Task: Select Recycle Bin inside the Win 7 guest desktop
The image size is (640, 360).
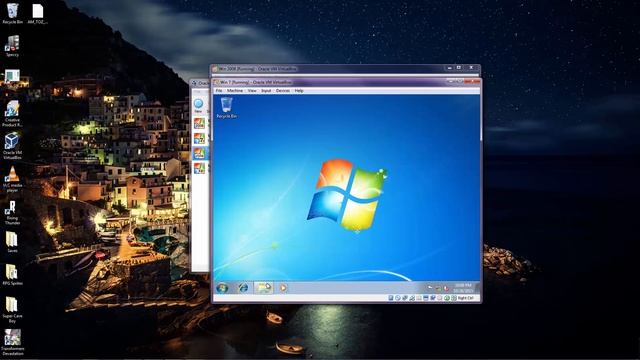Action: [227, 108]
